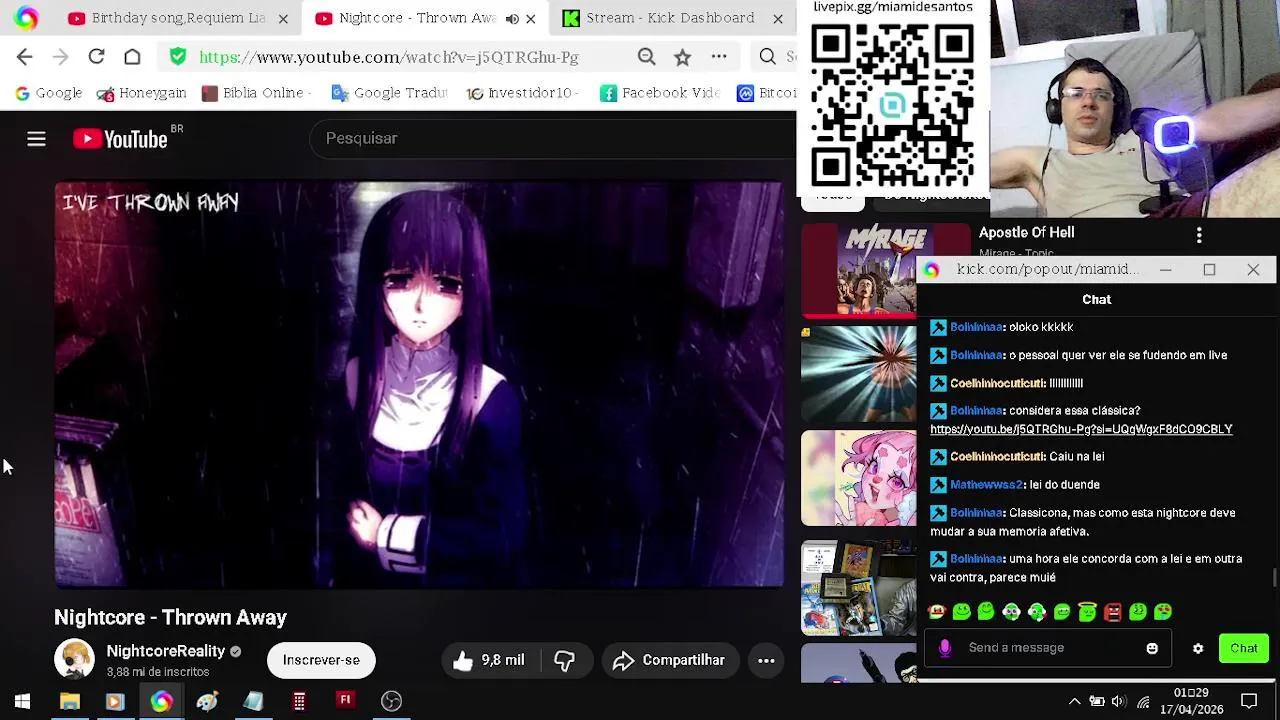The image size is (1280, 720).
Task: Open the Google Tradutor bookmark
Action: [389, 93]
